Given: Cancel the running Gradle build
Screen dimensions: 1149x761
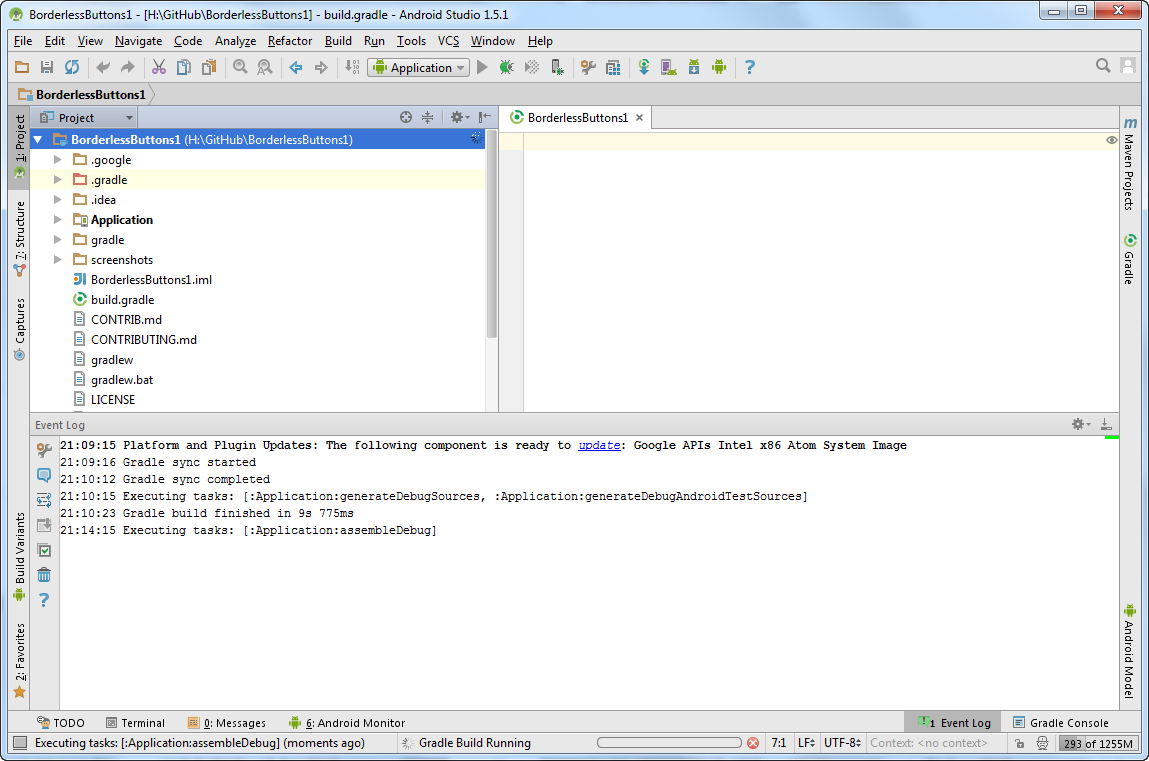Looking at the screenshot, I should (752, 743).
